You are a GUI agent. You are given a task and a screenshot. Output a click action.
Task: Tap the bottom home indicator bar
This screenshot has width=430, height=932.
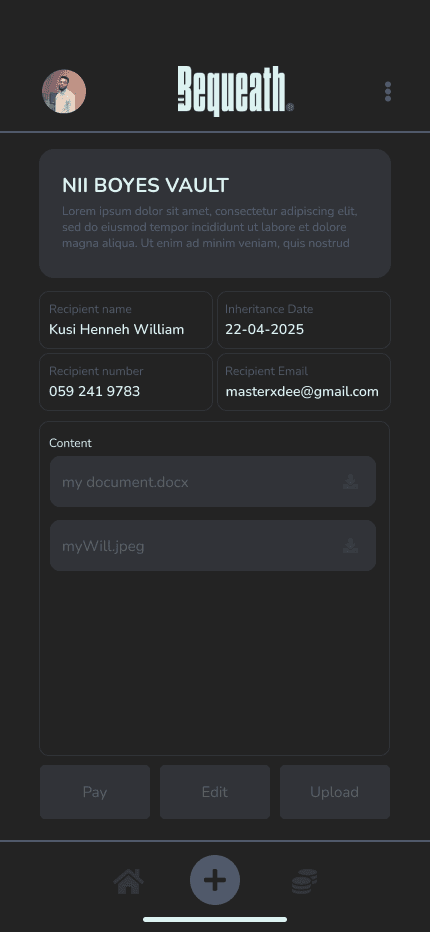tap(215, 920)
